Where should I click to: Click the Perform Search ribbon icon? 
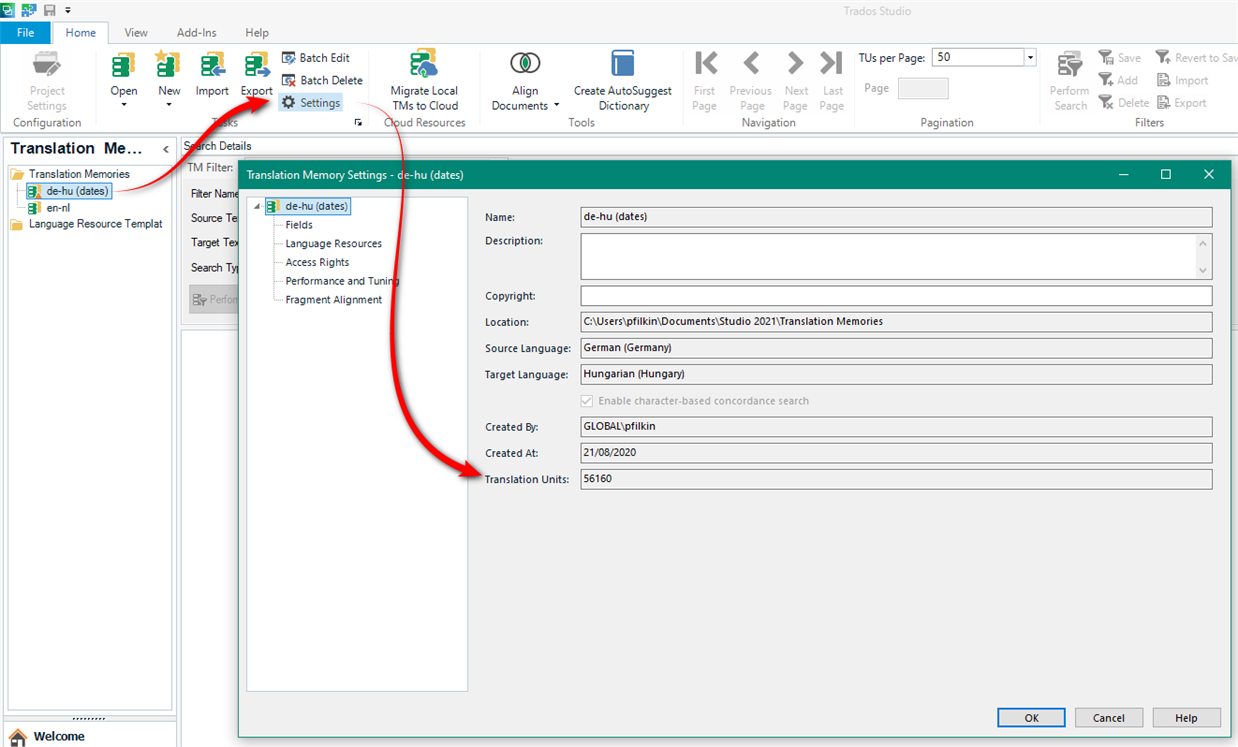pyautogui.click(x=1070, y=65)
